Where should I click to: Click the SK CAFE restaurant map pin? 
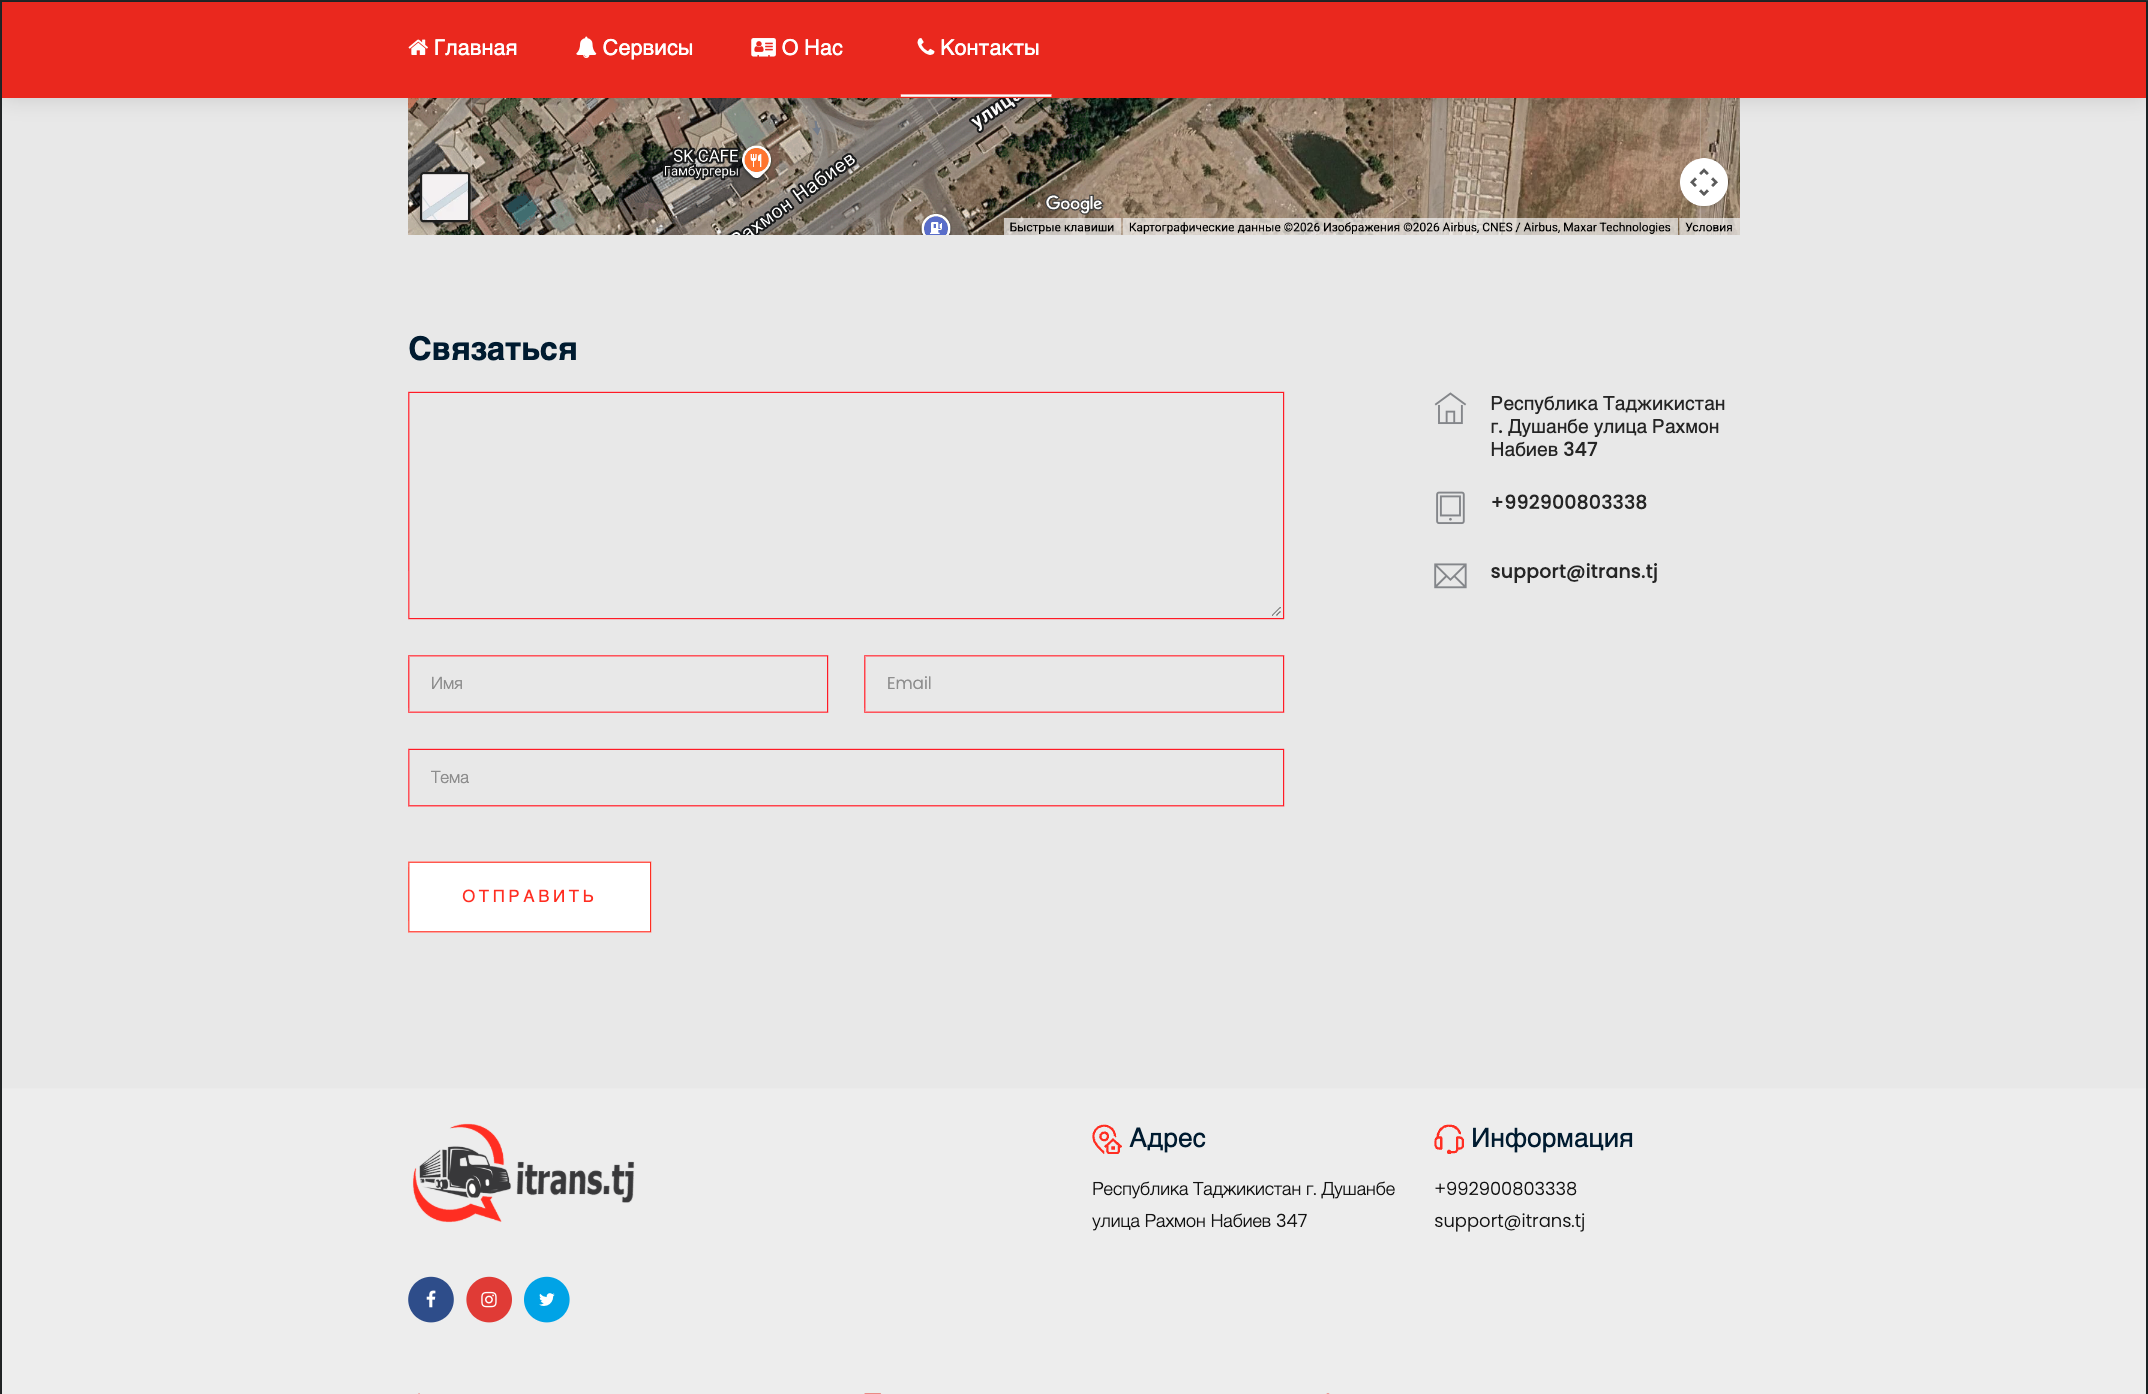click(x=757, y=160)
